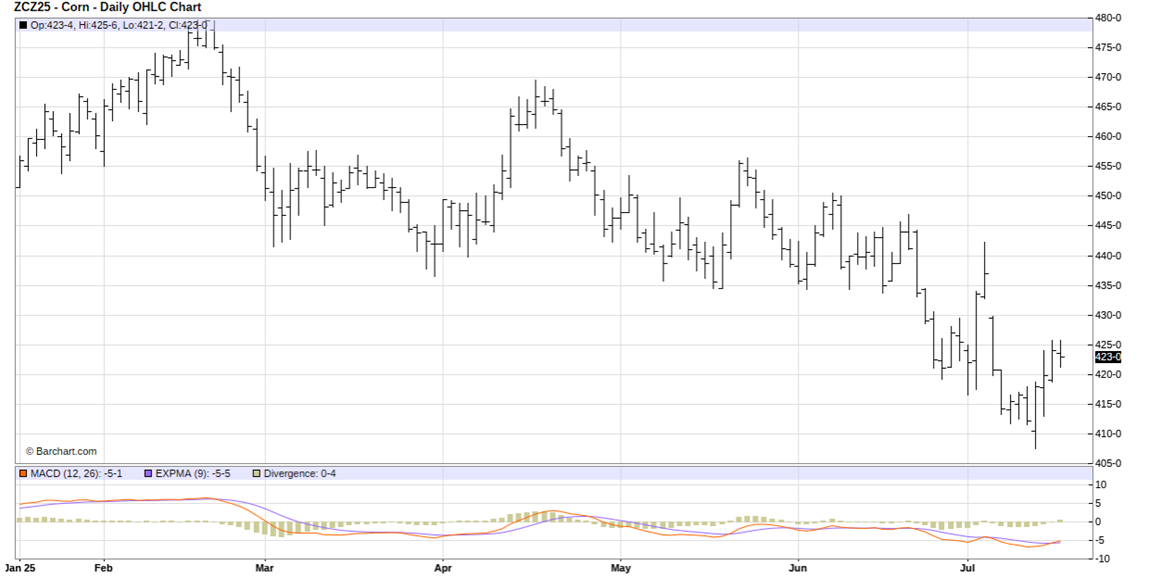This screenshot has width=1149, height=578.
Task: Click the May date axis label
Action: pyautogui.click(x=621, y=568)
